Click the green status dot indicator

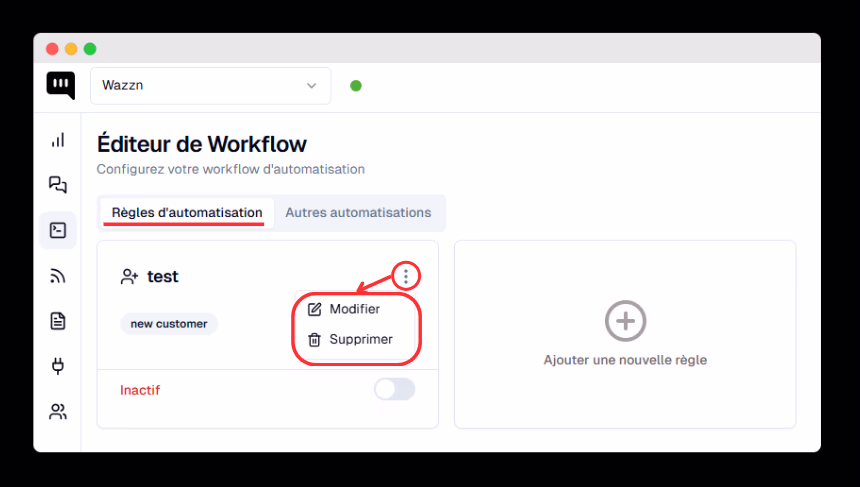click(x=356, y=86)
